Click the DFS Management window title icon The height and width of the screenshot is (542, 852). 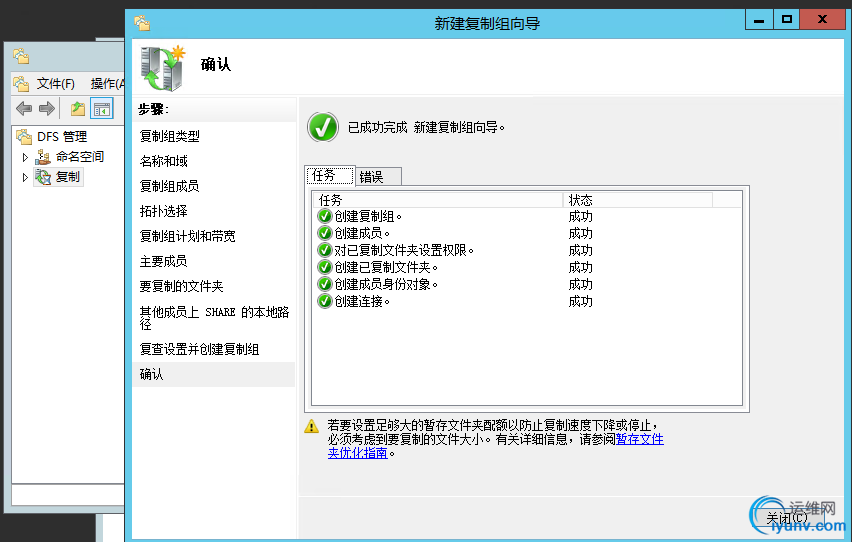[21, 56]
